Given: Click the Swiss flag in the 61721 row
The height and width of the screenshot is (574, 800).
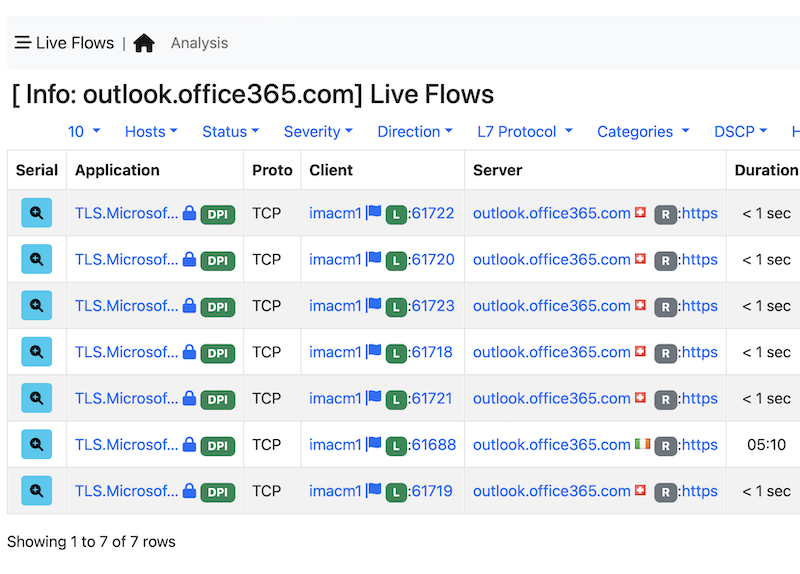Looking at the screenshot, I should click(x=641, y=397).
